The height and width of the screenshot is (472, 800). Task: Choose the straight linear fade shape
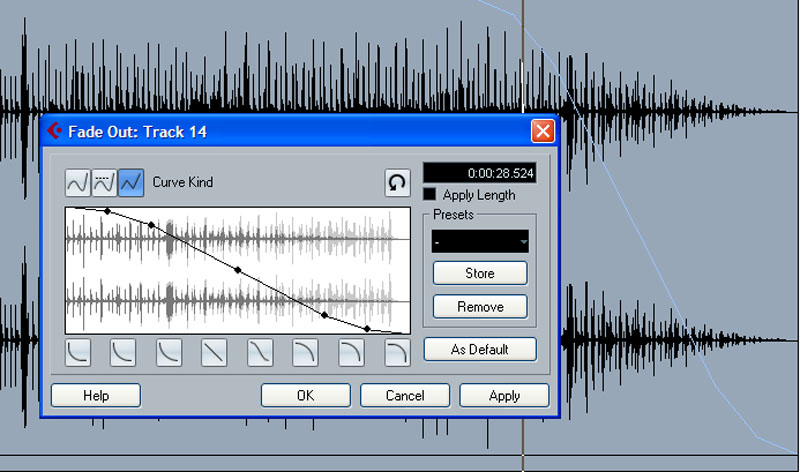214,353
